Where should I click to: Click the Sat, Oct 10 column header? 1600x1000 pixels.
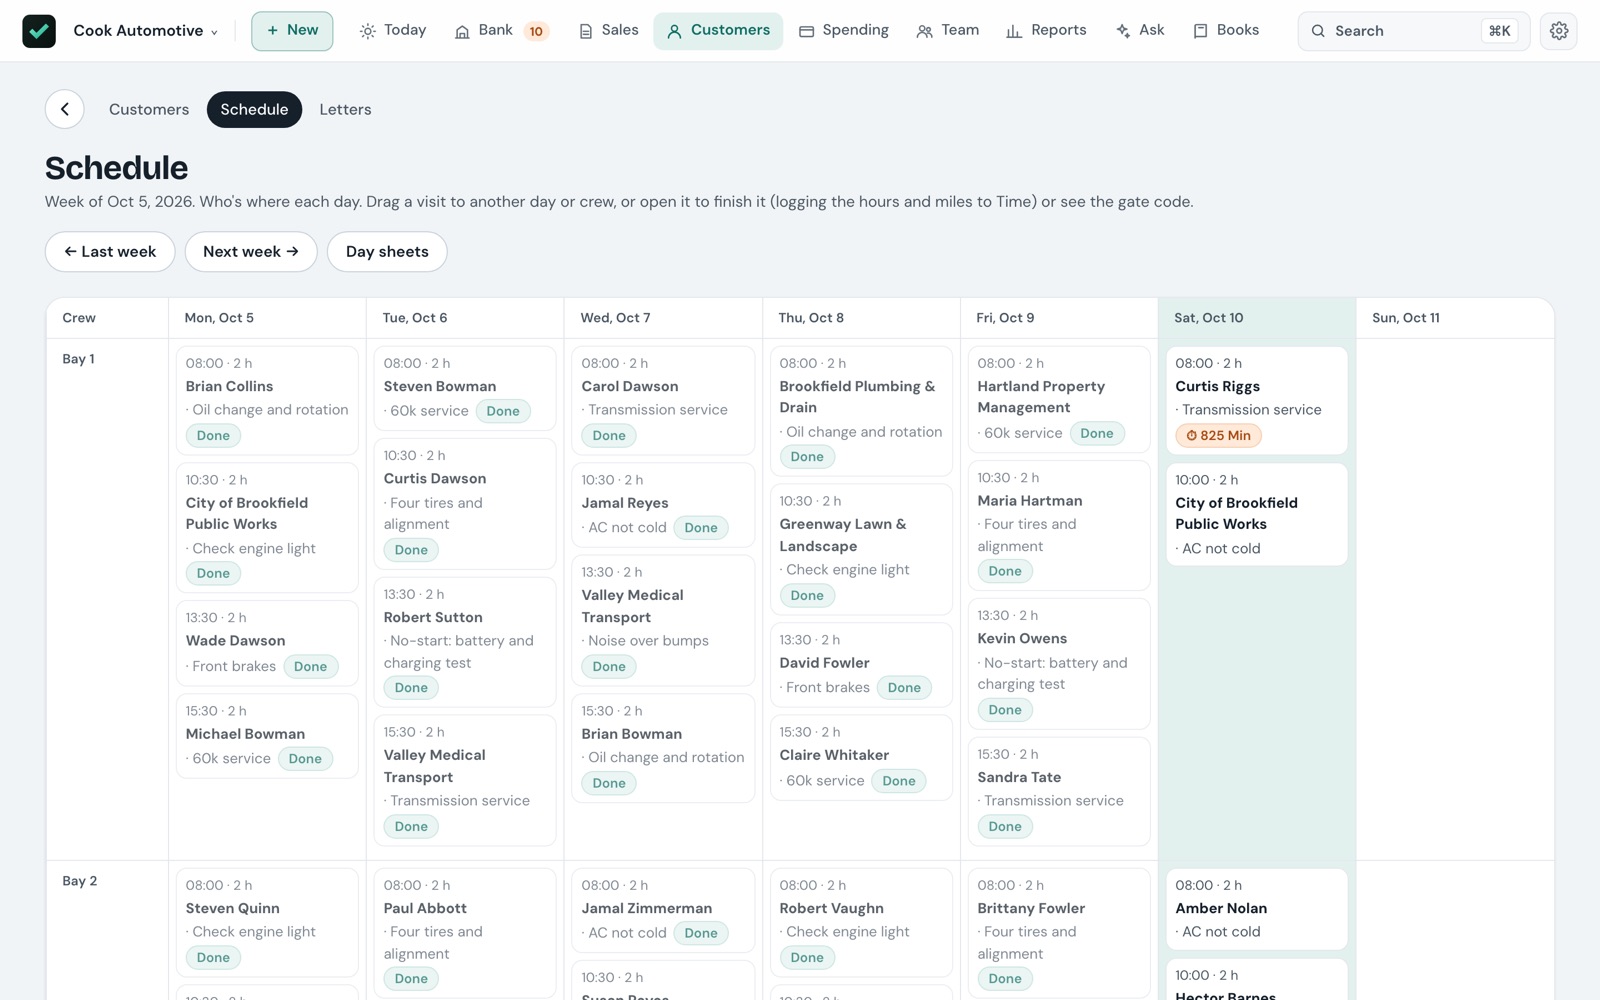(1257, 318)
